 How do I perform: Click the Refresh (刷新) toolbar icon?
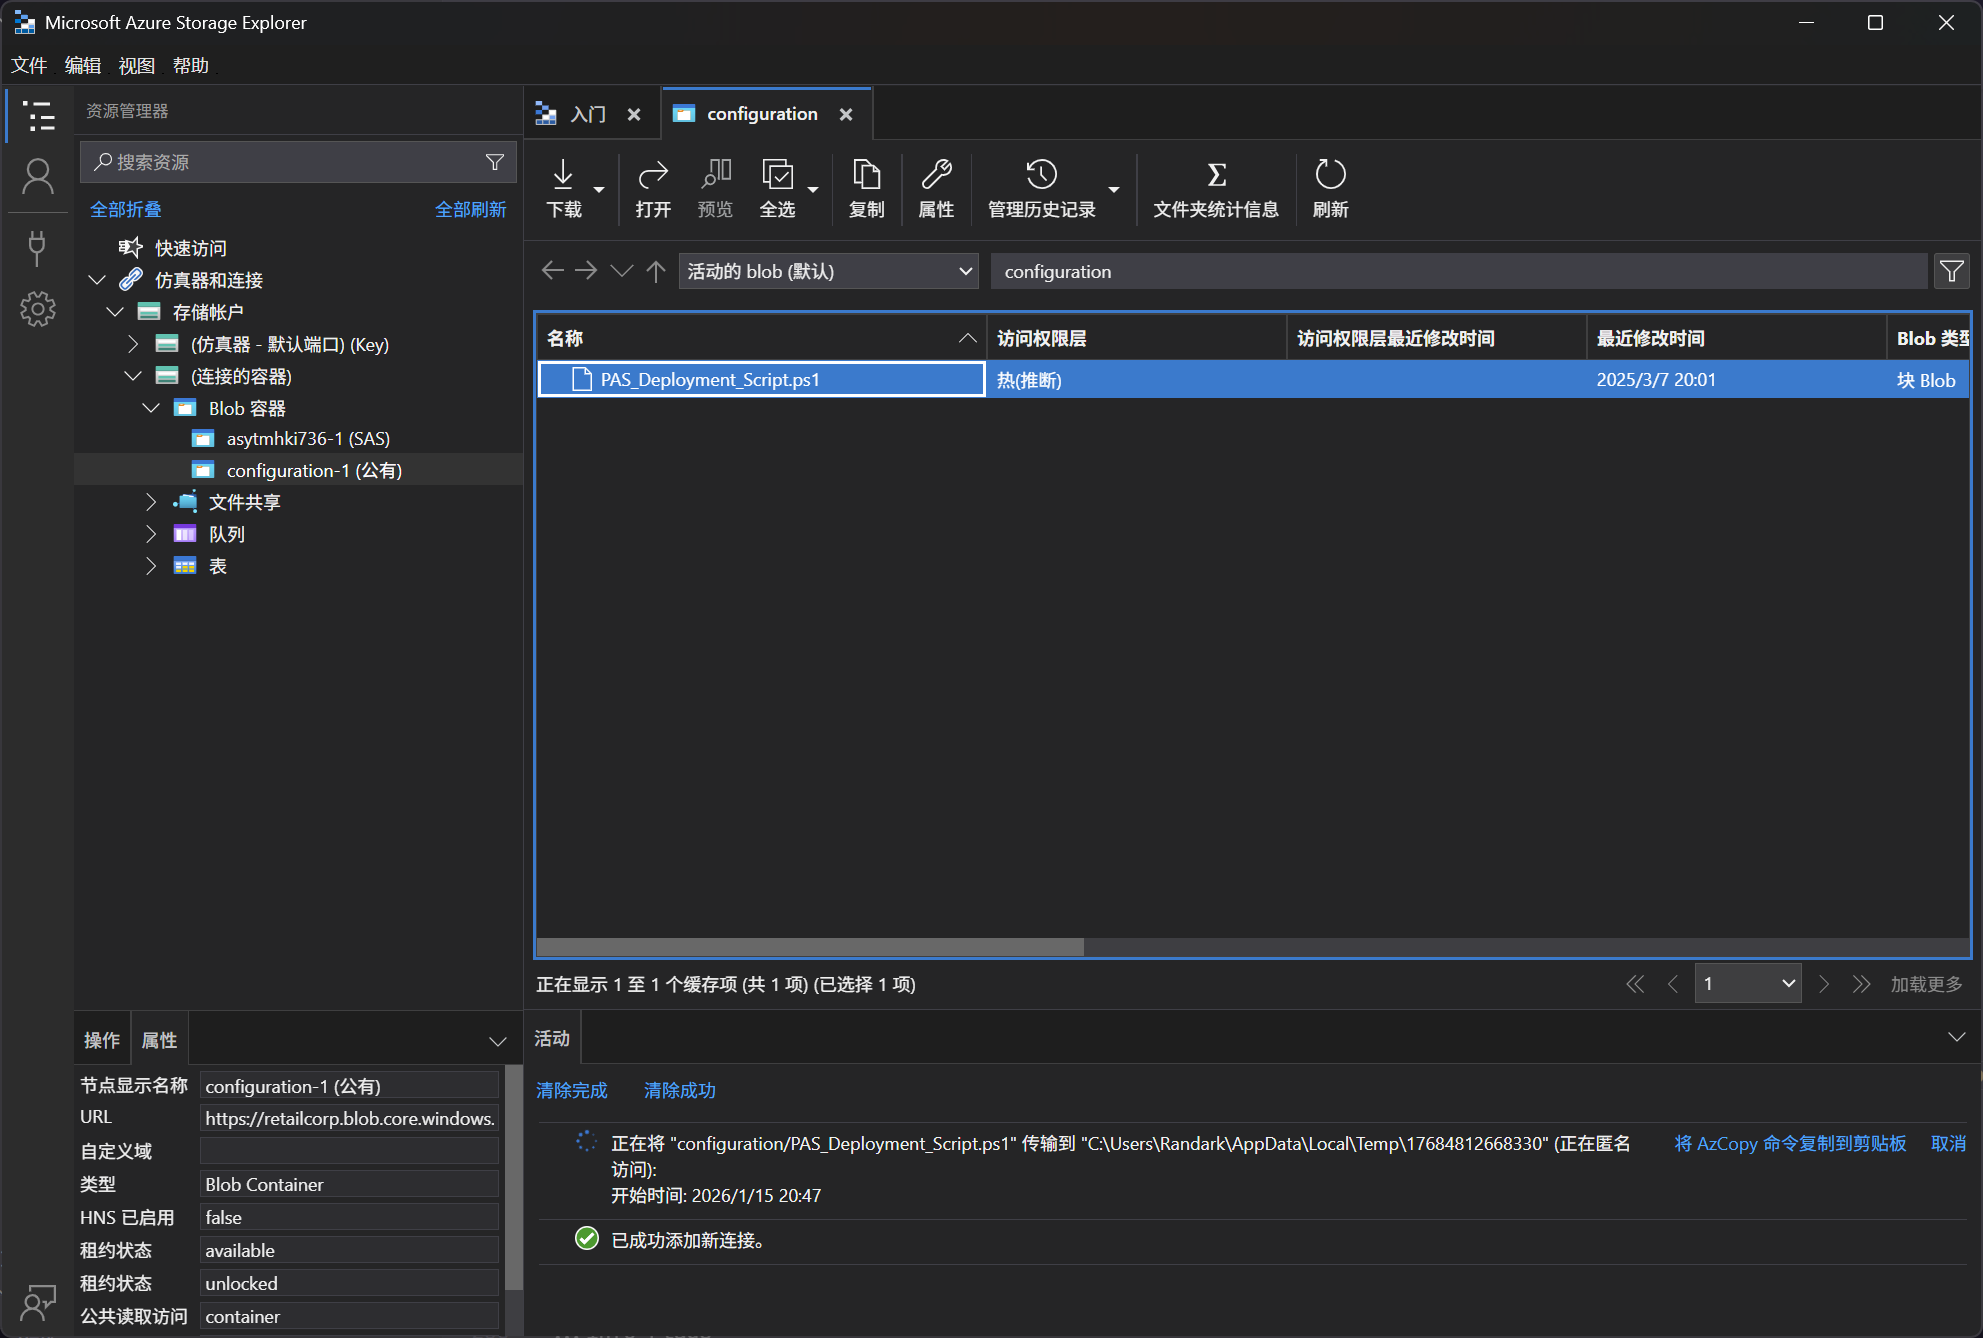[1330, 176]
